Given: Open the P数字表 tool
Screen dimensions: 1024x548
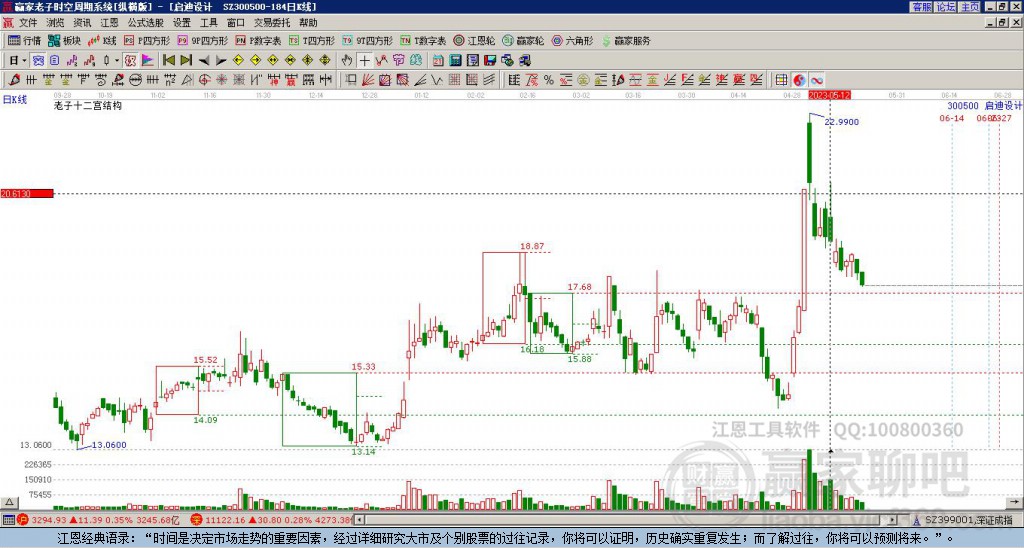Looking at the screenshot, I should click(x=259, y=40).
